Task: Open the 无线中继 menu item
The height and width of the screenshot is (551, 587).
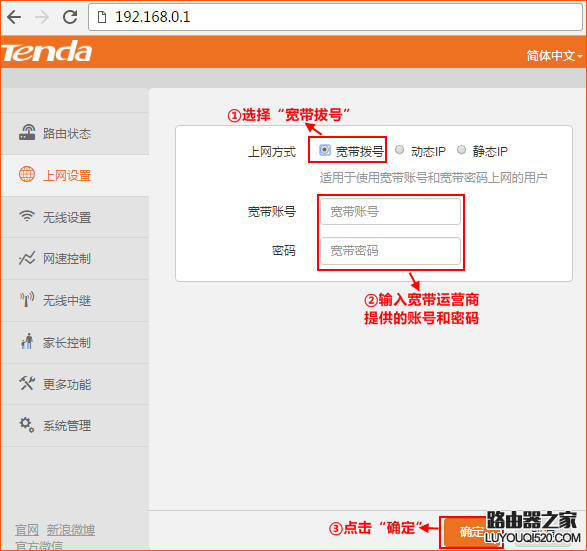Action: click(x=75, y=301)
